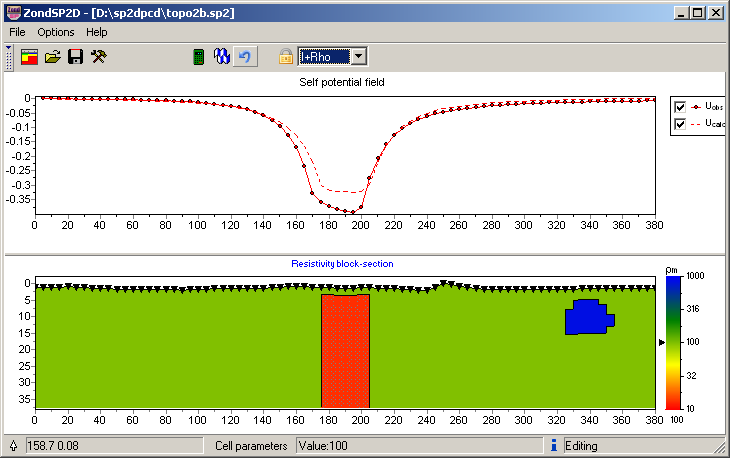Image resolution: width=730 pixels, height=458 pixels.
Task: Expand the I+Rho dropdown list
Action: (x=359, y=57)
